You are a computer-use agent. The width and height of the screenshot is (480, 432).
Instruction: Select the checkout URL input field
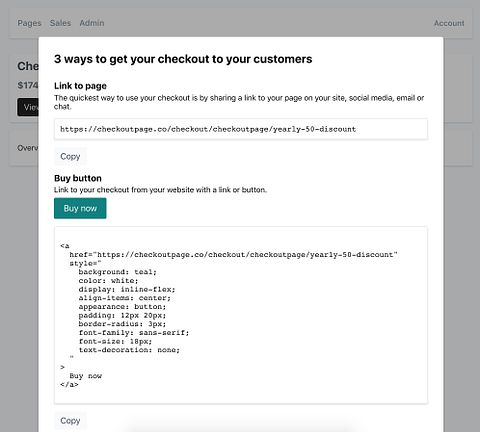click(x=241, y=129)
